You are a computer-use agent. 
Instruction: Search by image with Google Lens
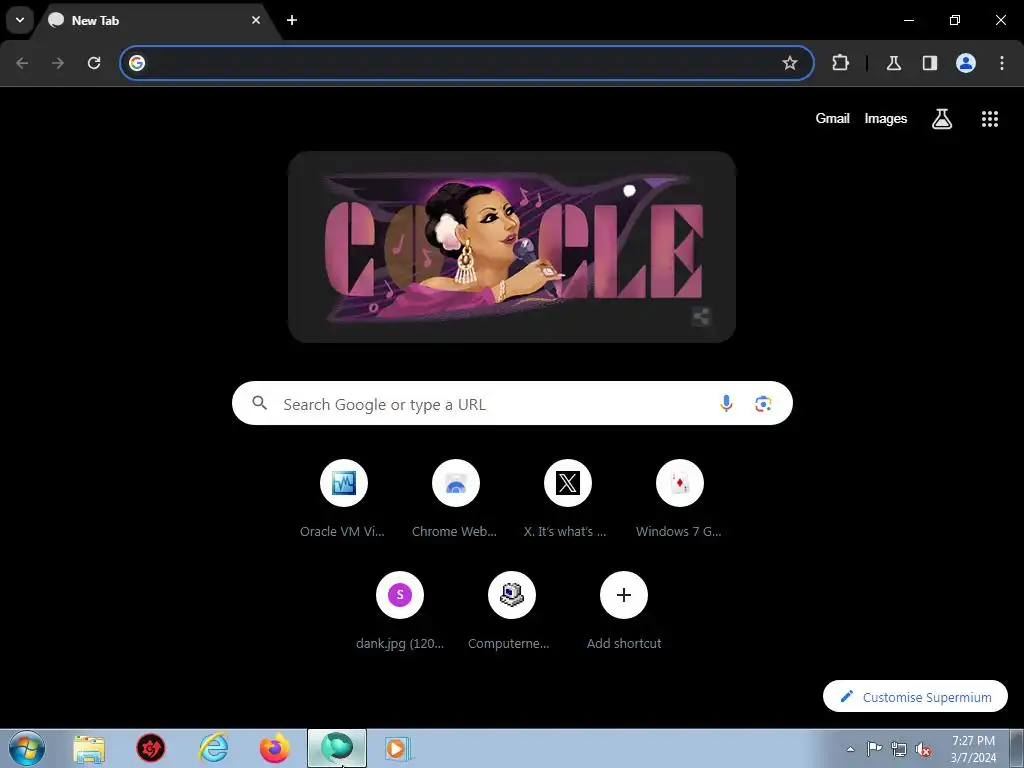[x=763, y=404]
